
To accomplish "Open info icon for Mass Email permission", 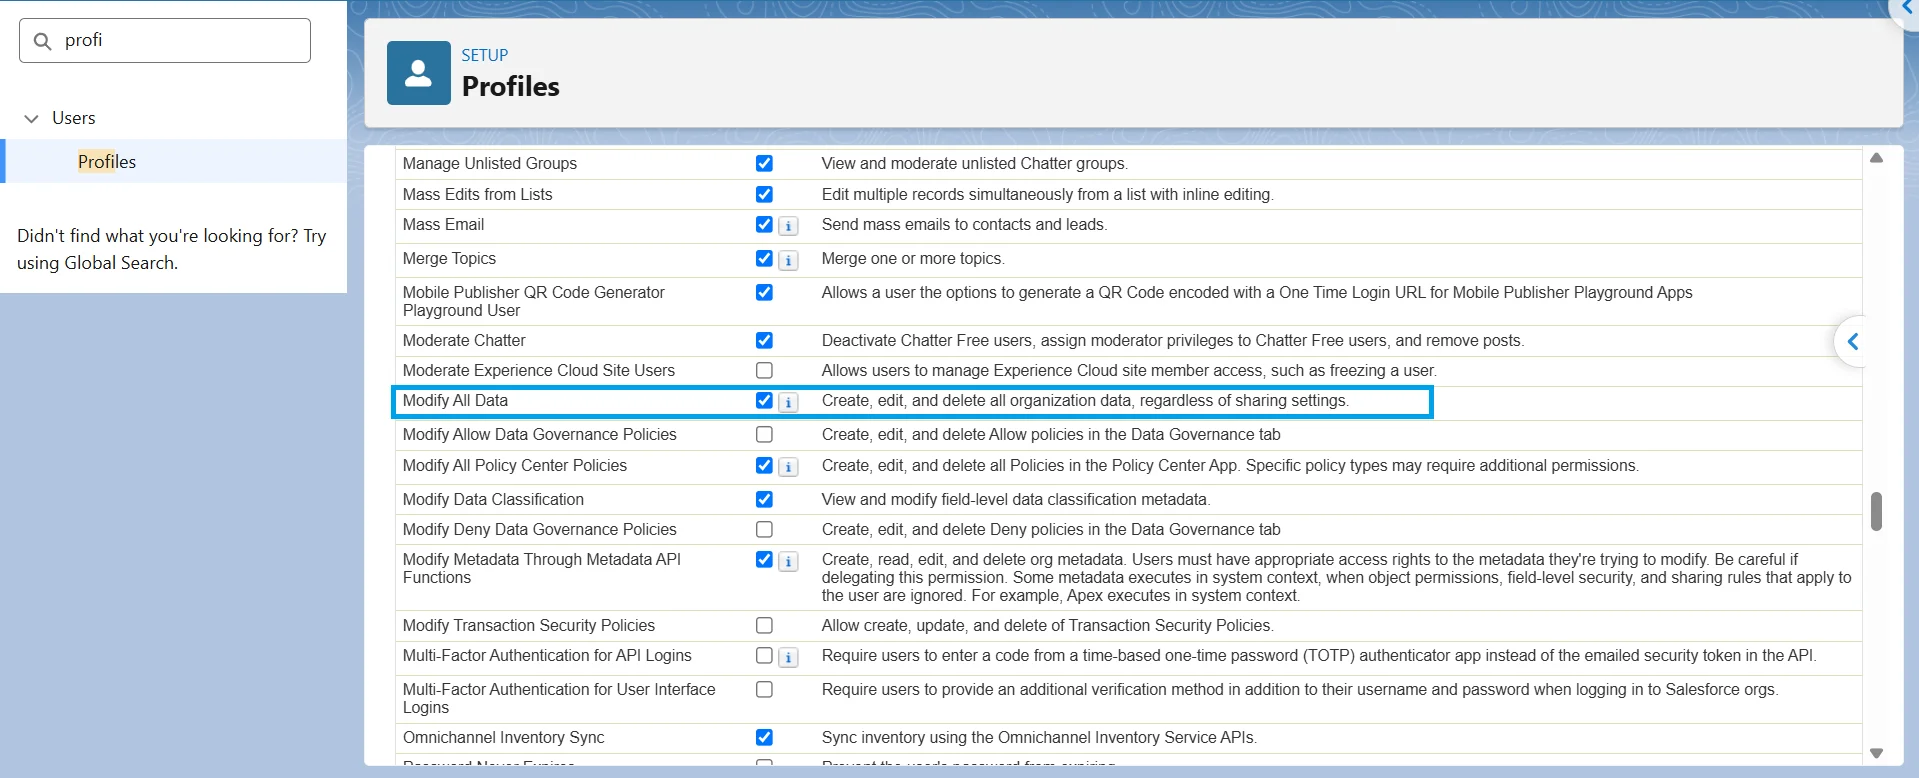I will [x=788, y=226].
